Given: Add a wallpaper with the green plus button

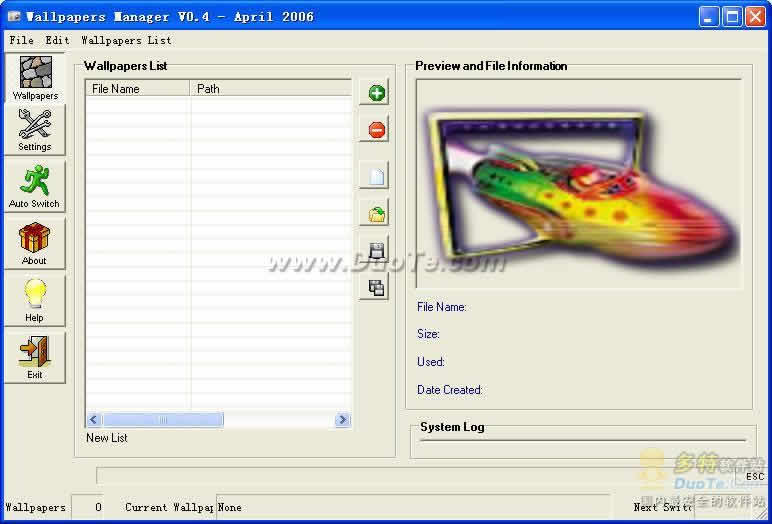Looking at the screenshot, I should (375, 92).
